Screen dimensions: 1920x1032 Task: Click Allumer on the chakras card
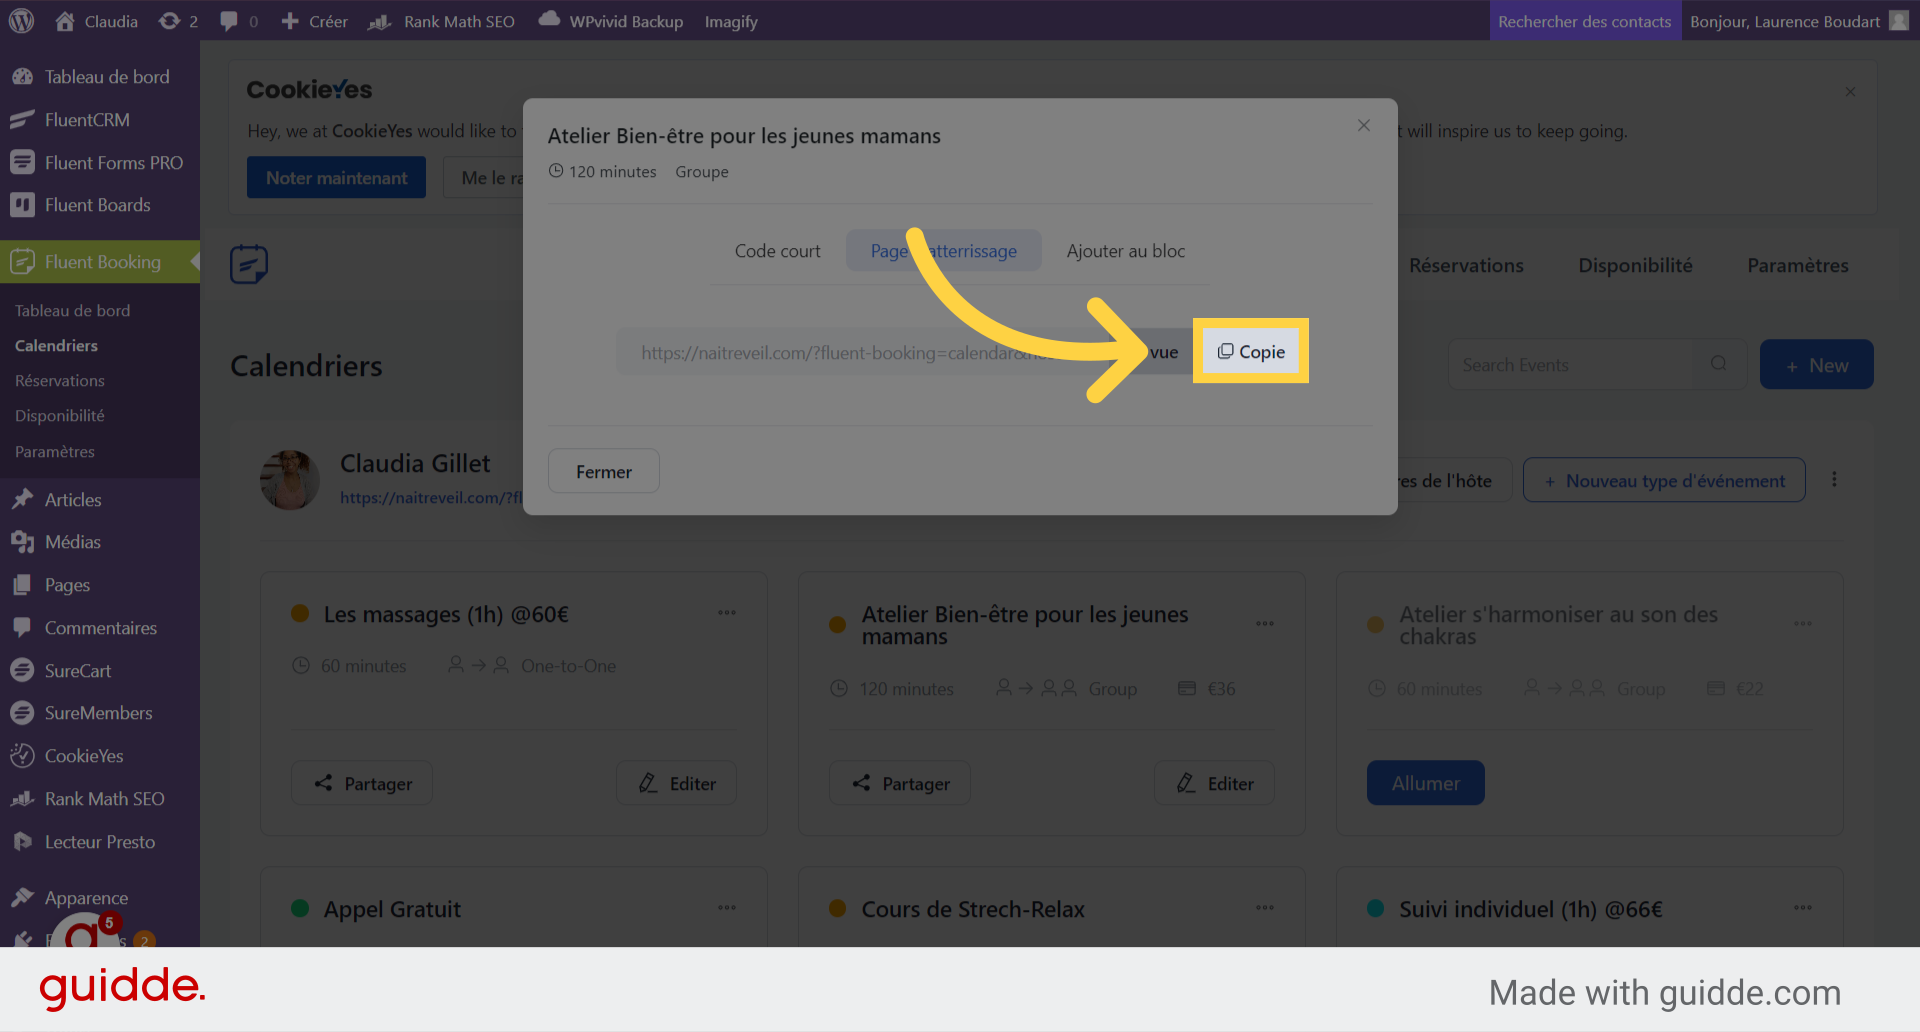pos(1426,783)
